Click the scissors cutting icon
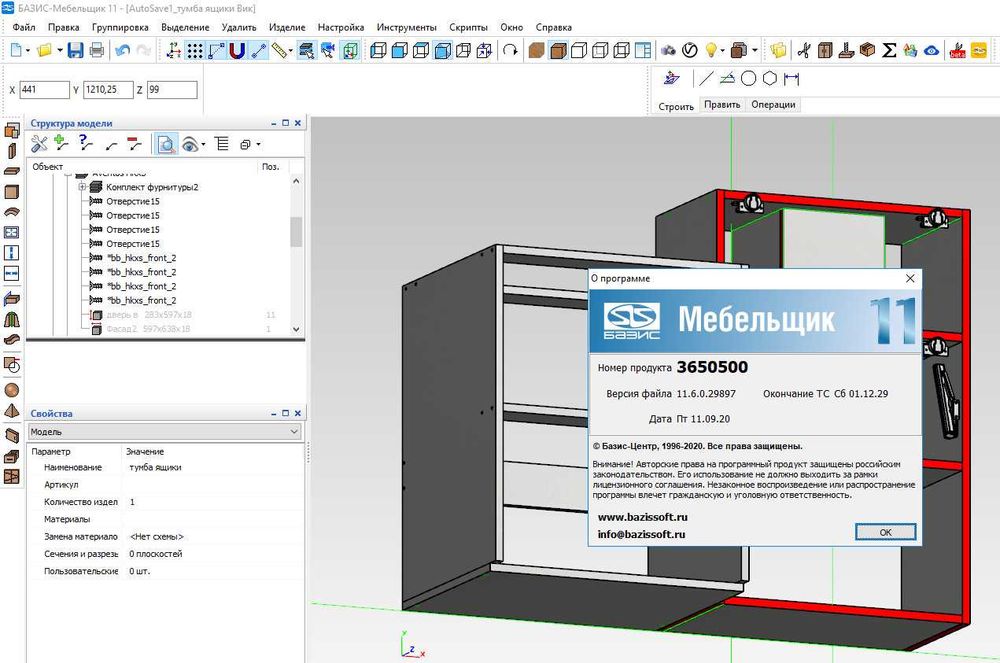This screenshot has width=1000, height=663. pyautogui.click(x=804, y=50)
